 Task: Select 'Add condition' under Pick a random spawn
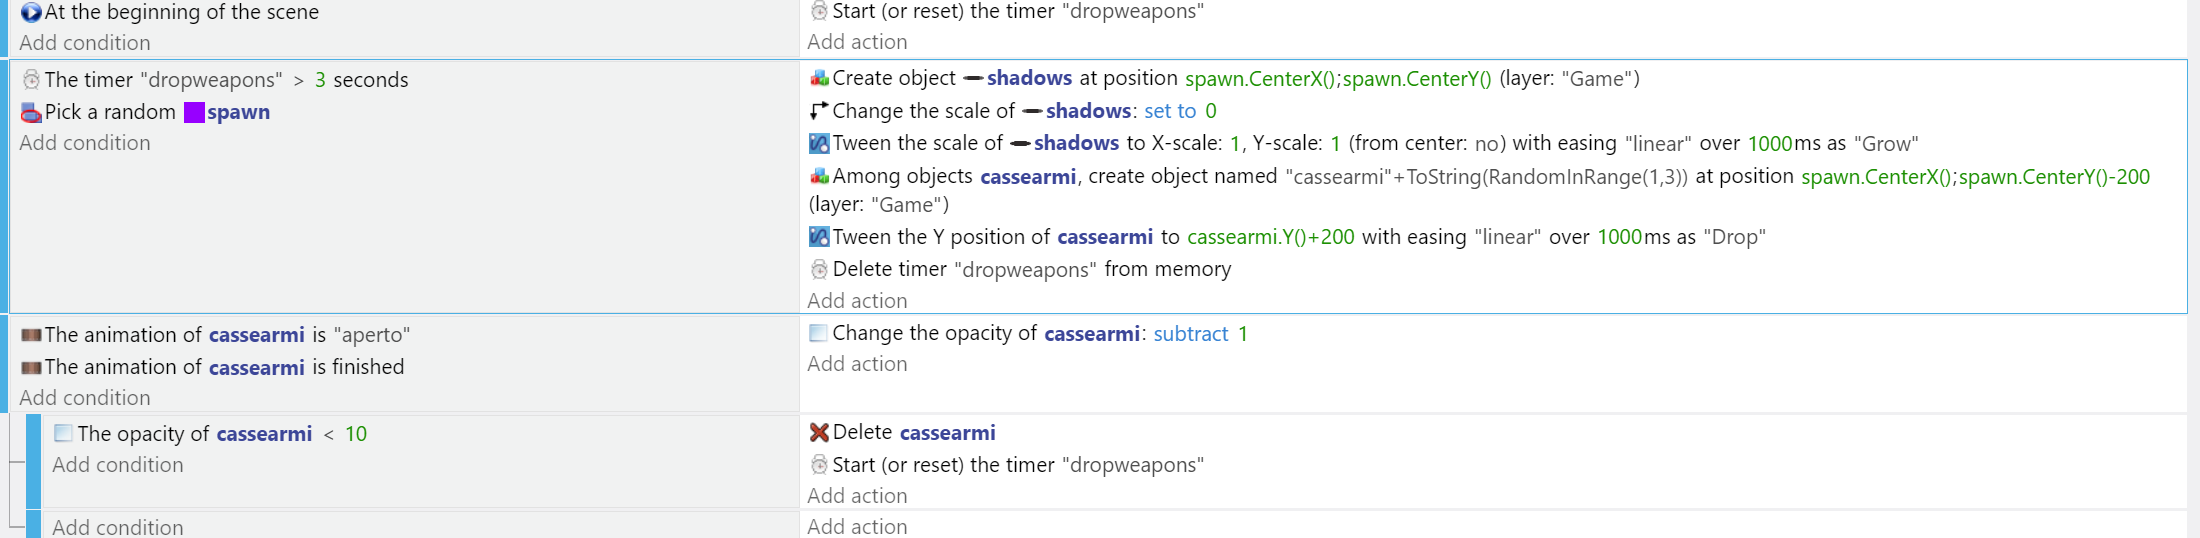(x=85, y=143)
